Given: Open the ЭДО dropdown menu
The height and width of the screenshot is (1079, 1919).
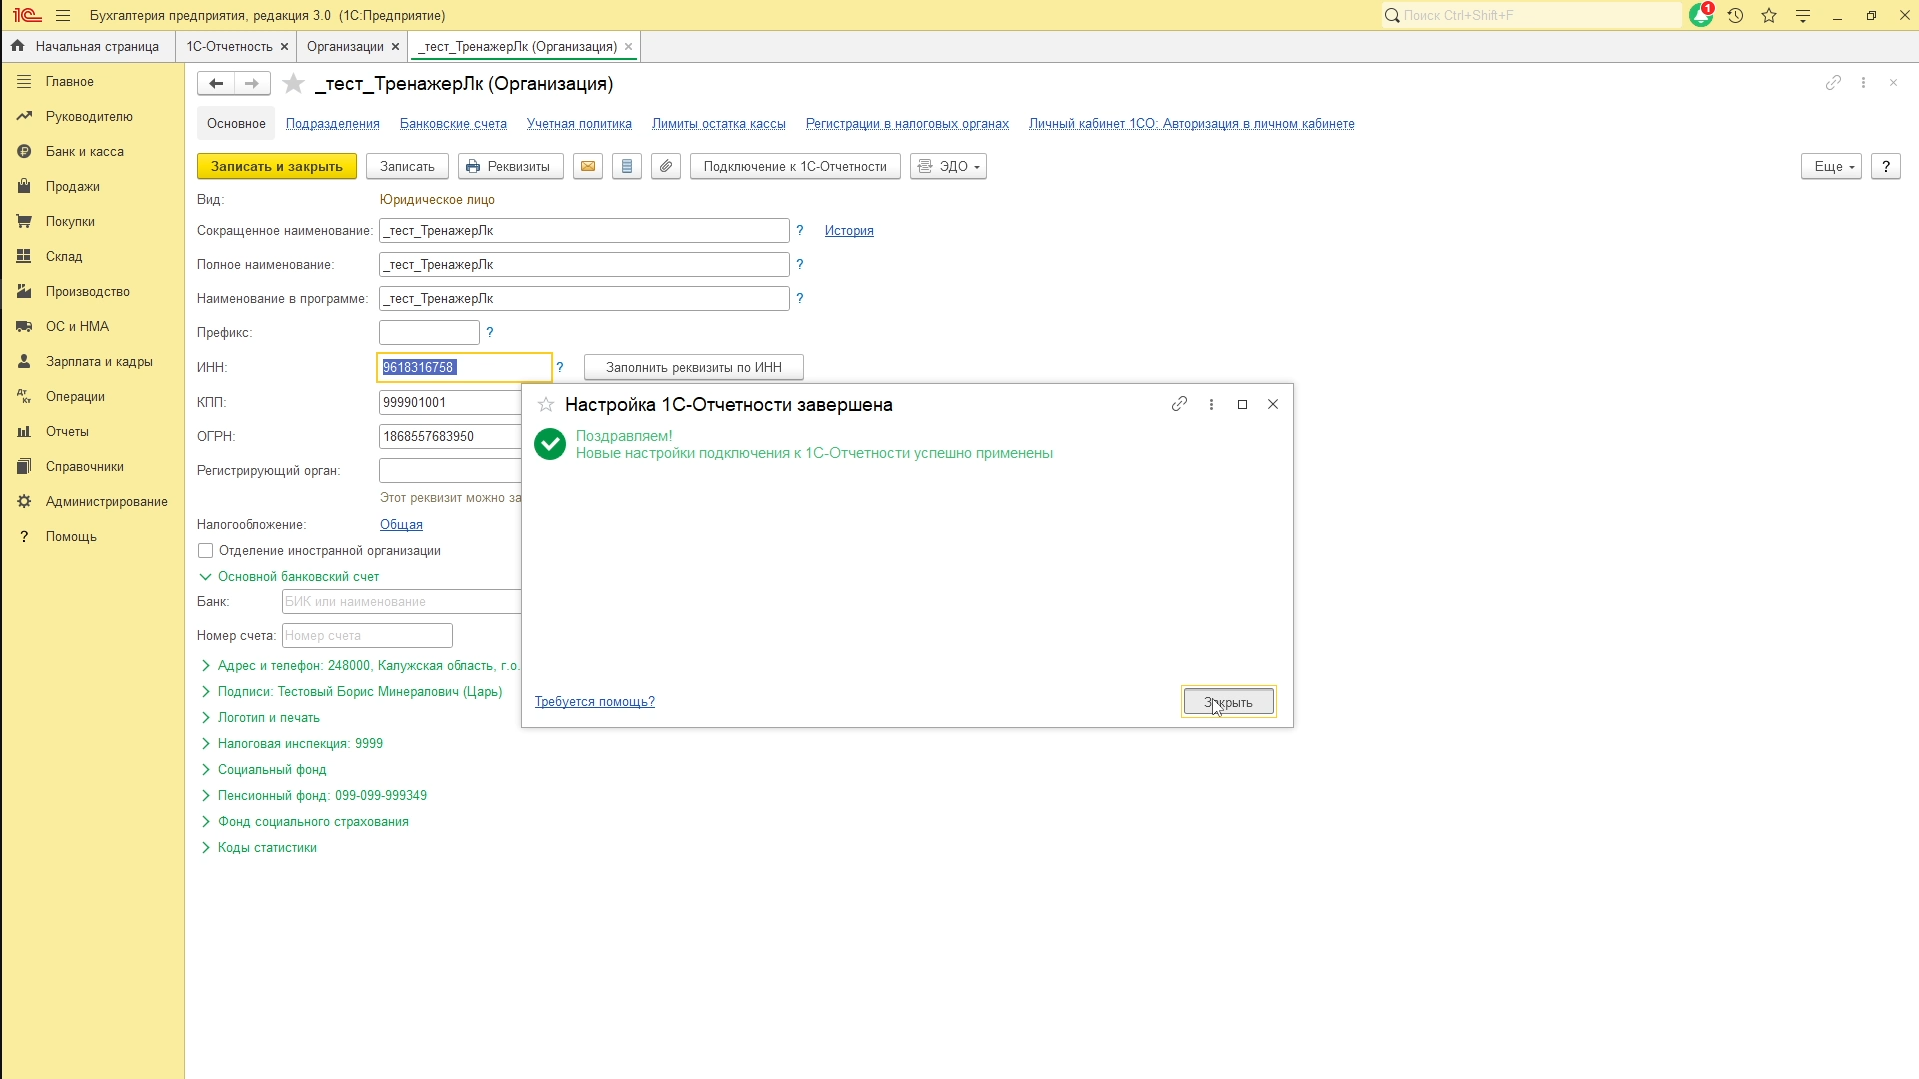Looking at the screenshot, I should 948,166.
